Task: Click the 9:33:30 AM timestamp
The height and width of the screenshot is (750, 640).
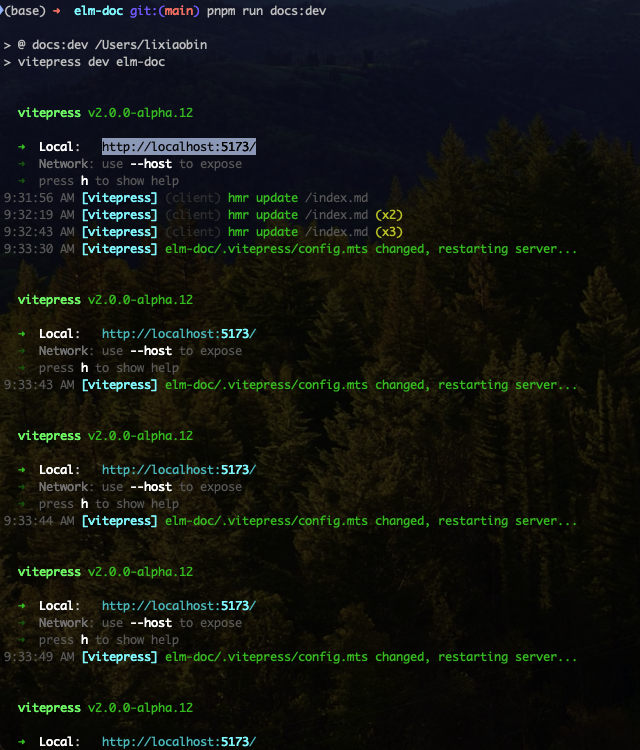Action: pyautogui.click(x=39, y=249)
